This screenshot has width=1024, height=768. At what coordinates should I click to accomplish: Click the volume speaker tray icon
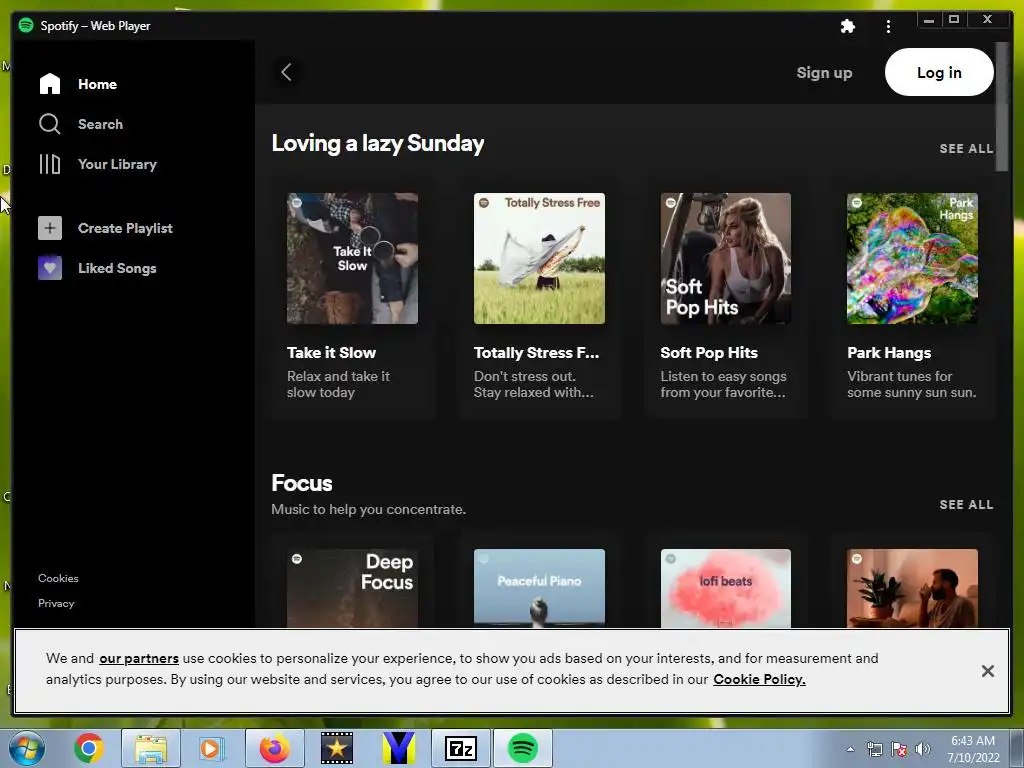923,749
